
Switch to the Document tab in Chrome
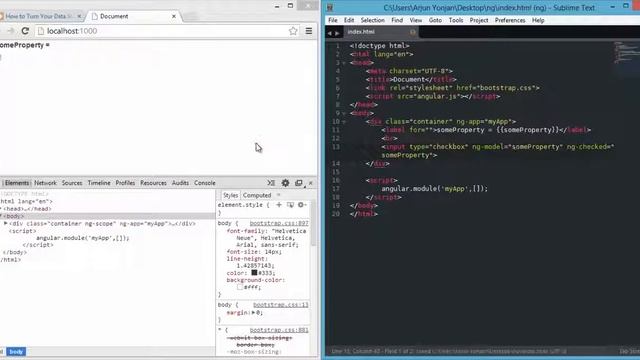click(x=133, y=16)
